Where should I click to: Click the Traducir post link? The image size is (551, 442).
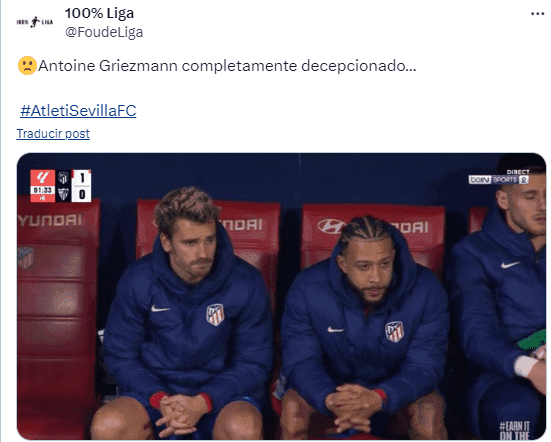coord(53,134)
